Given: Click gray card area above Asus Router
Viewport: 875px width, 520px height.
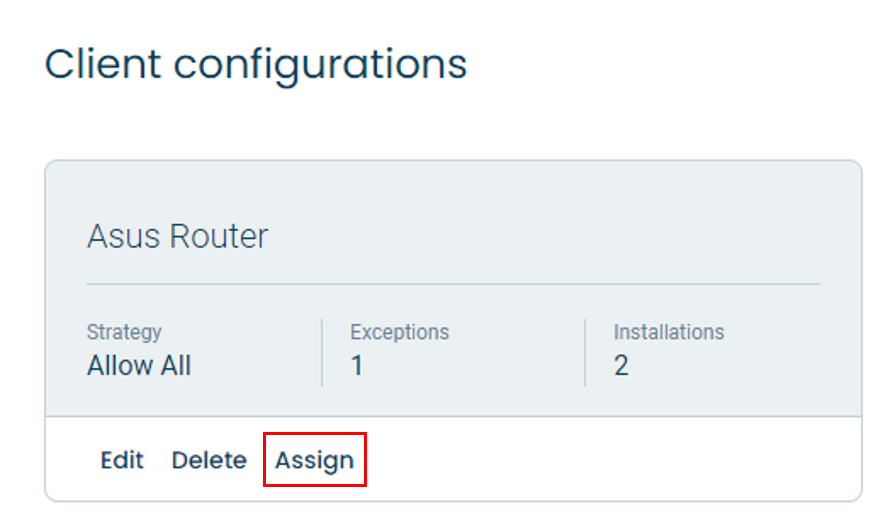Looking at the screenshot, I should (454, 190).
